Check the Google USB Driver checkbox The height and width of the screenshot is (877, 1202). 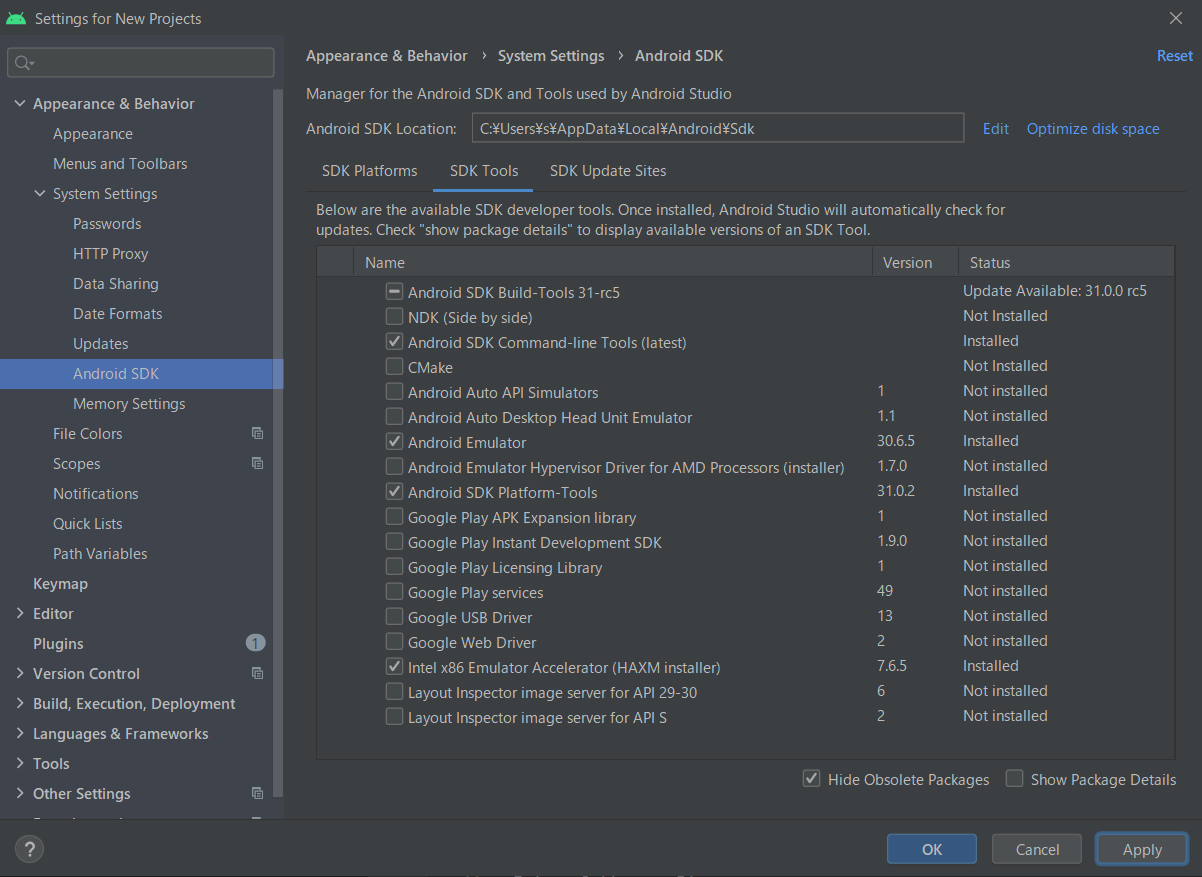point(394,617)
